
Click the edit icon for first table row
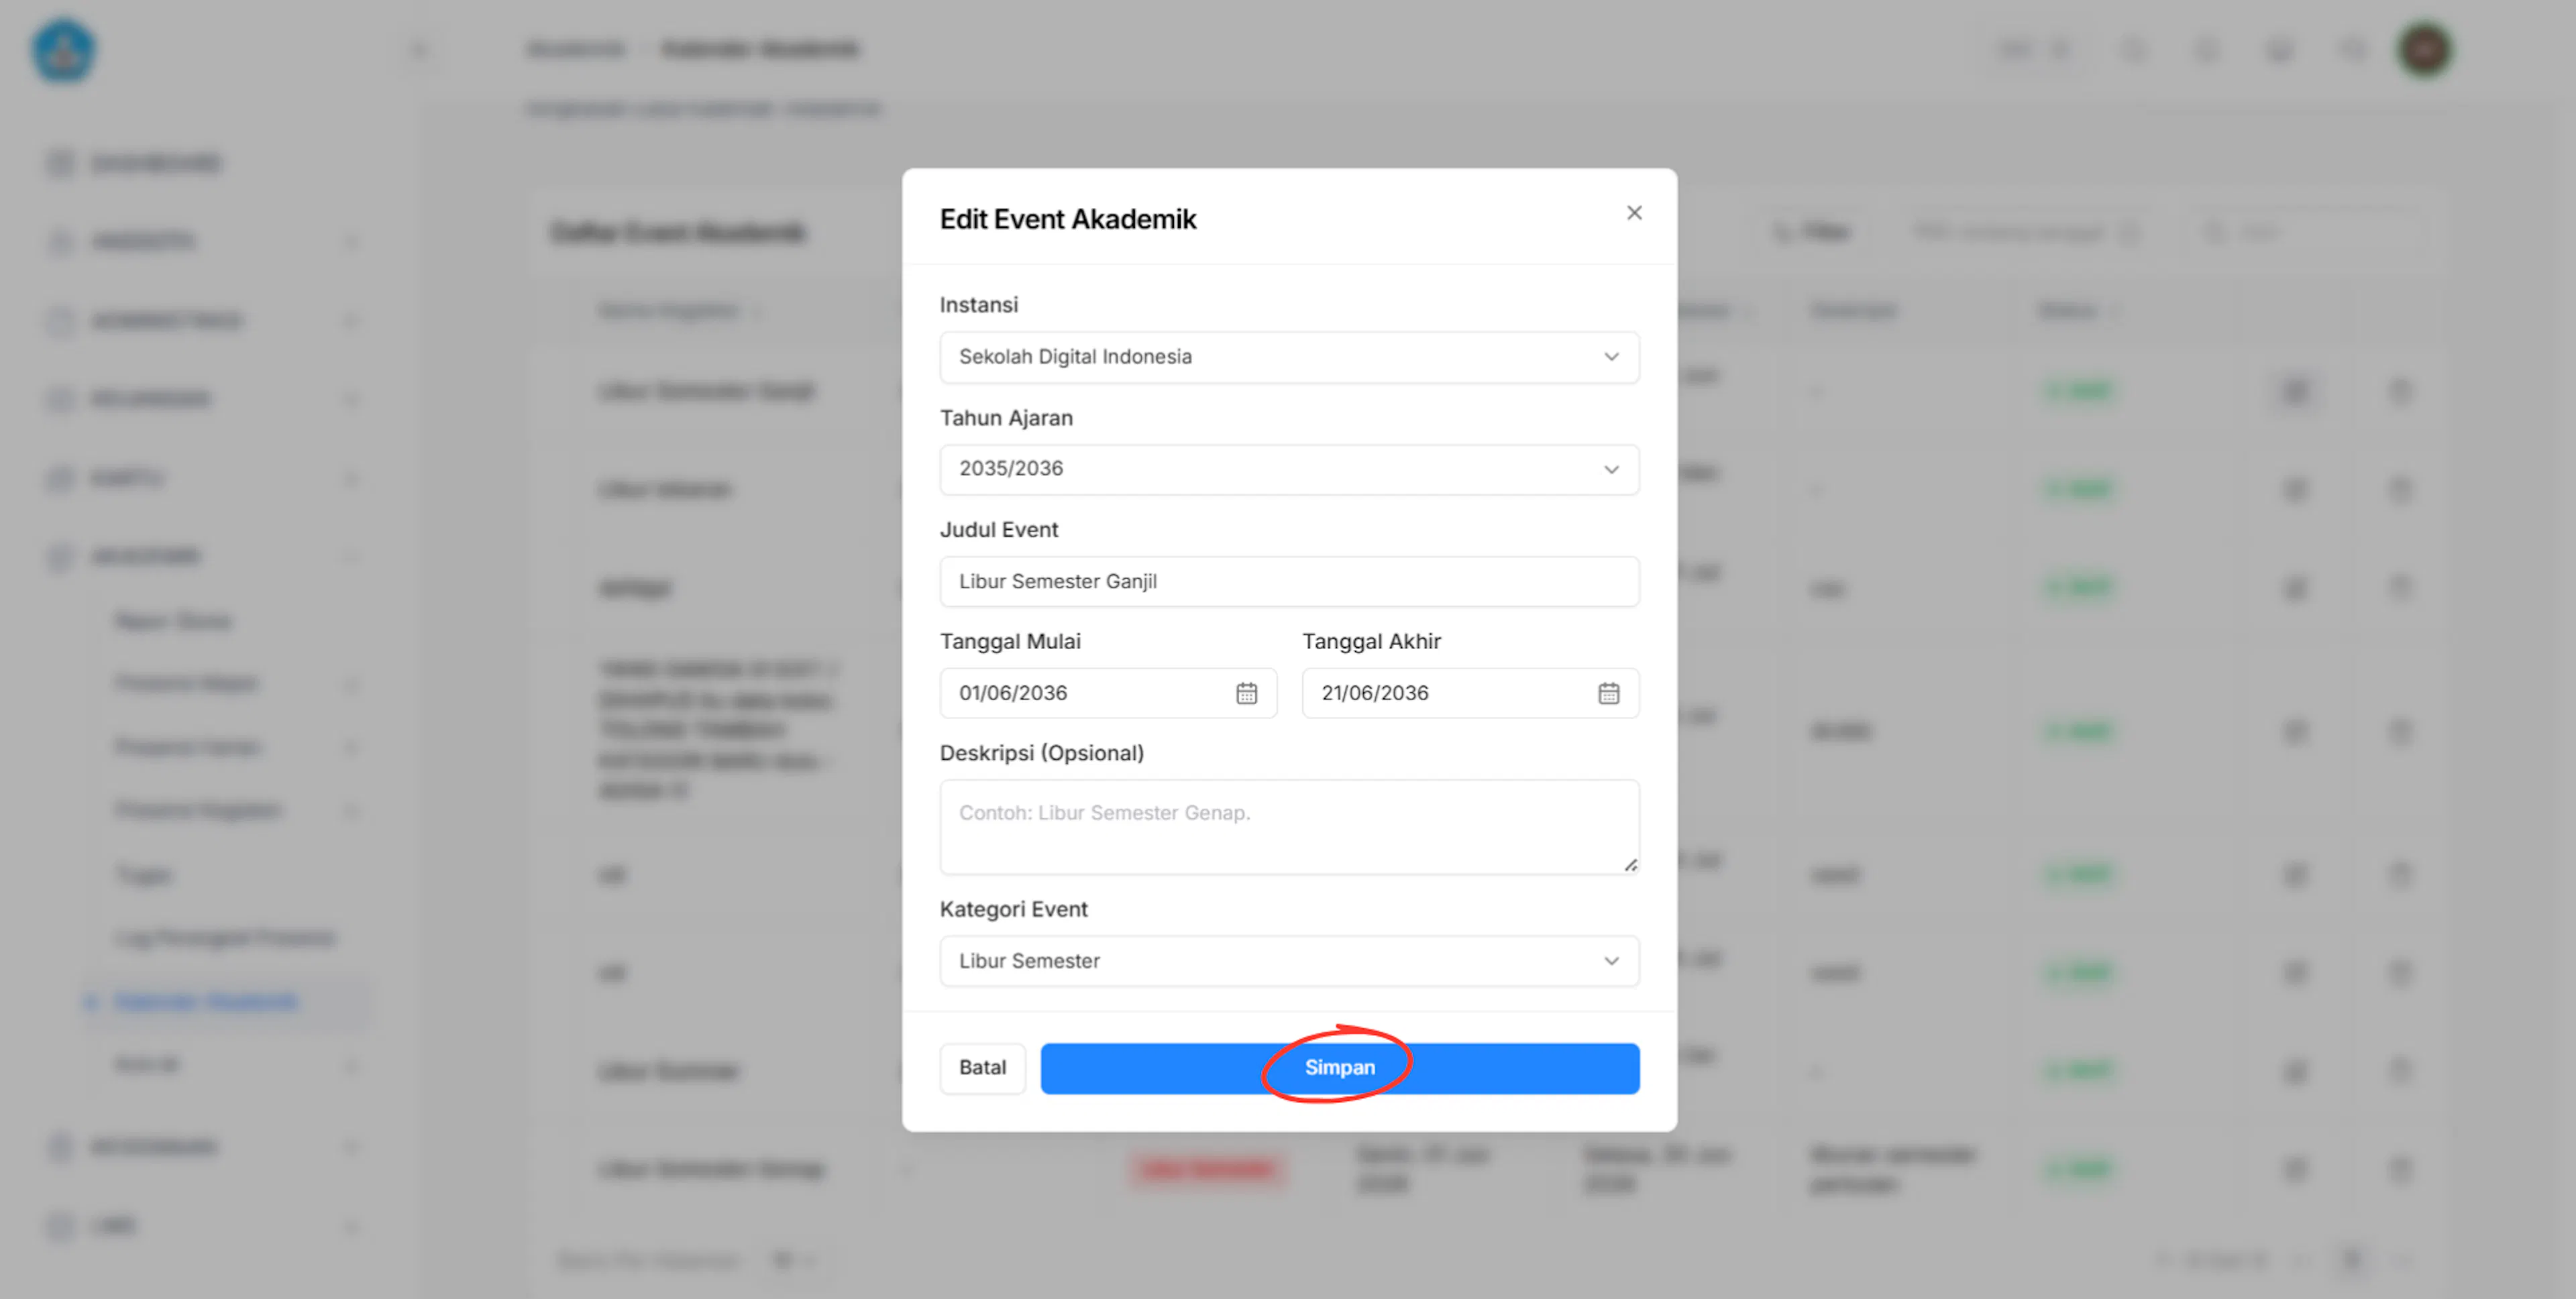pyautogui.click(x=2296, y=391)
